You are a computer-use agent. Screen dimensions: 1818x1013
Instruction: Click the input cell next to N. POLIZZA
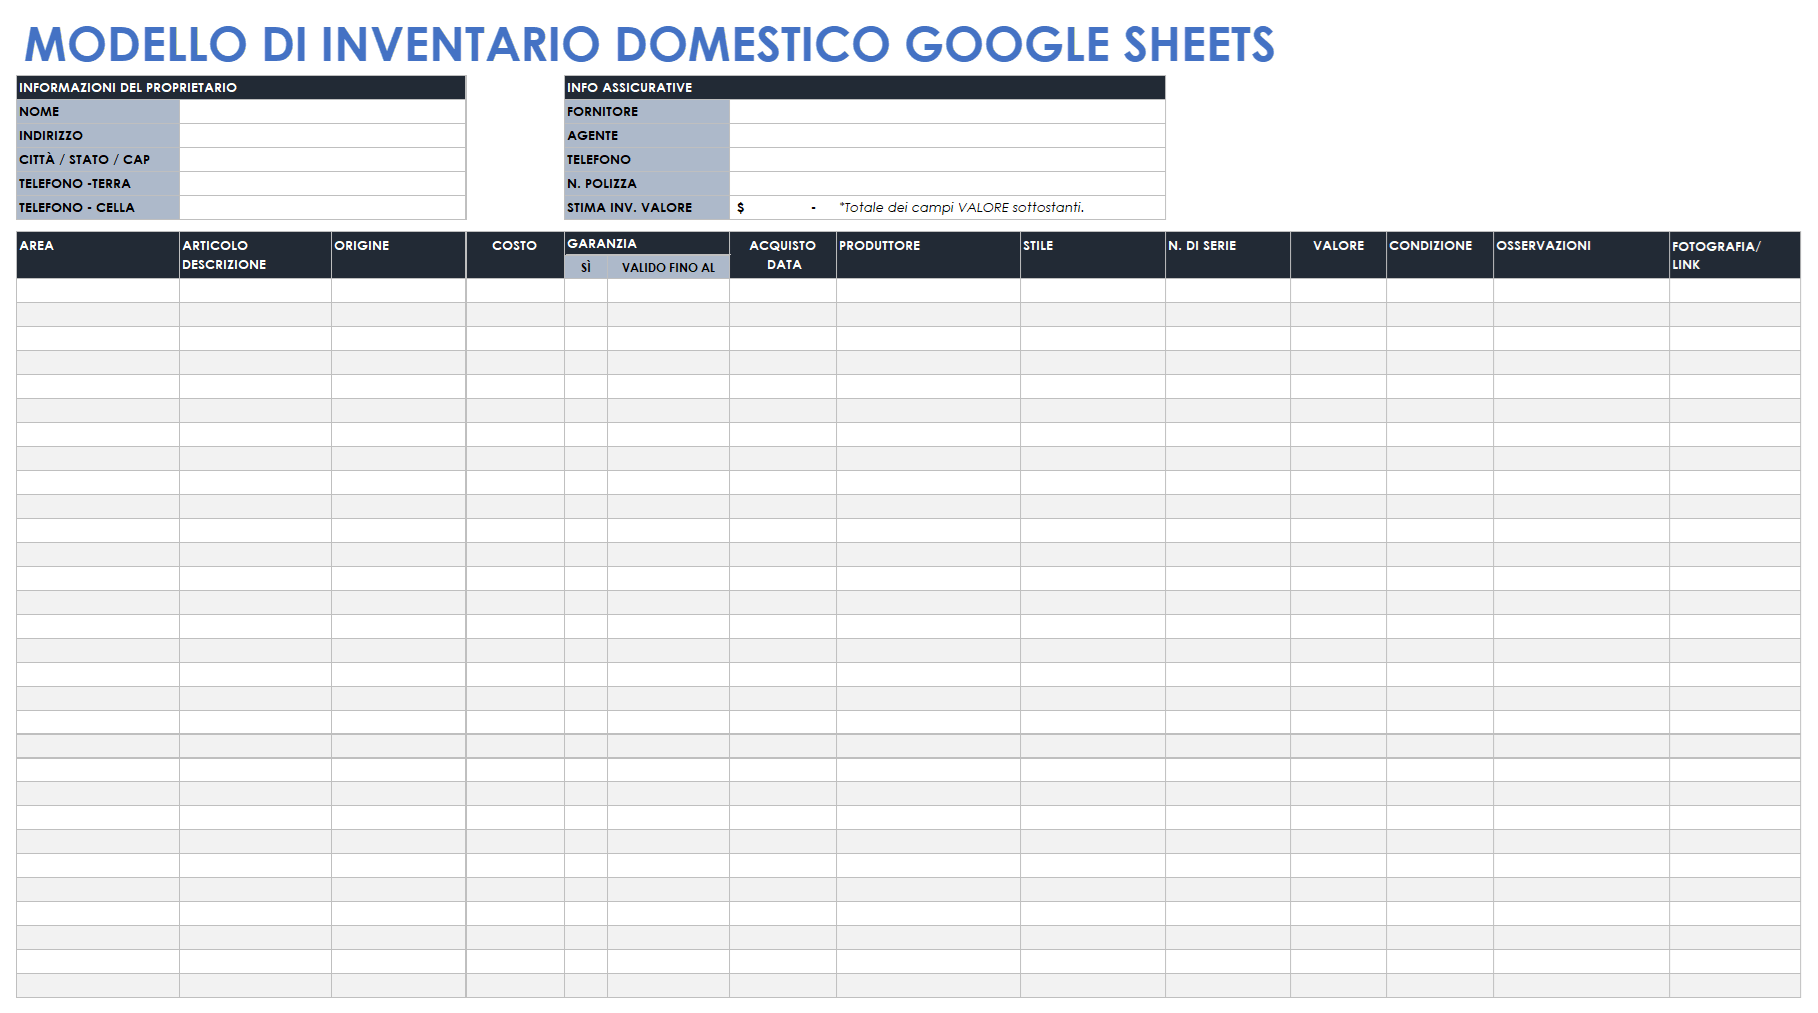[x=947, y=184]
